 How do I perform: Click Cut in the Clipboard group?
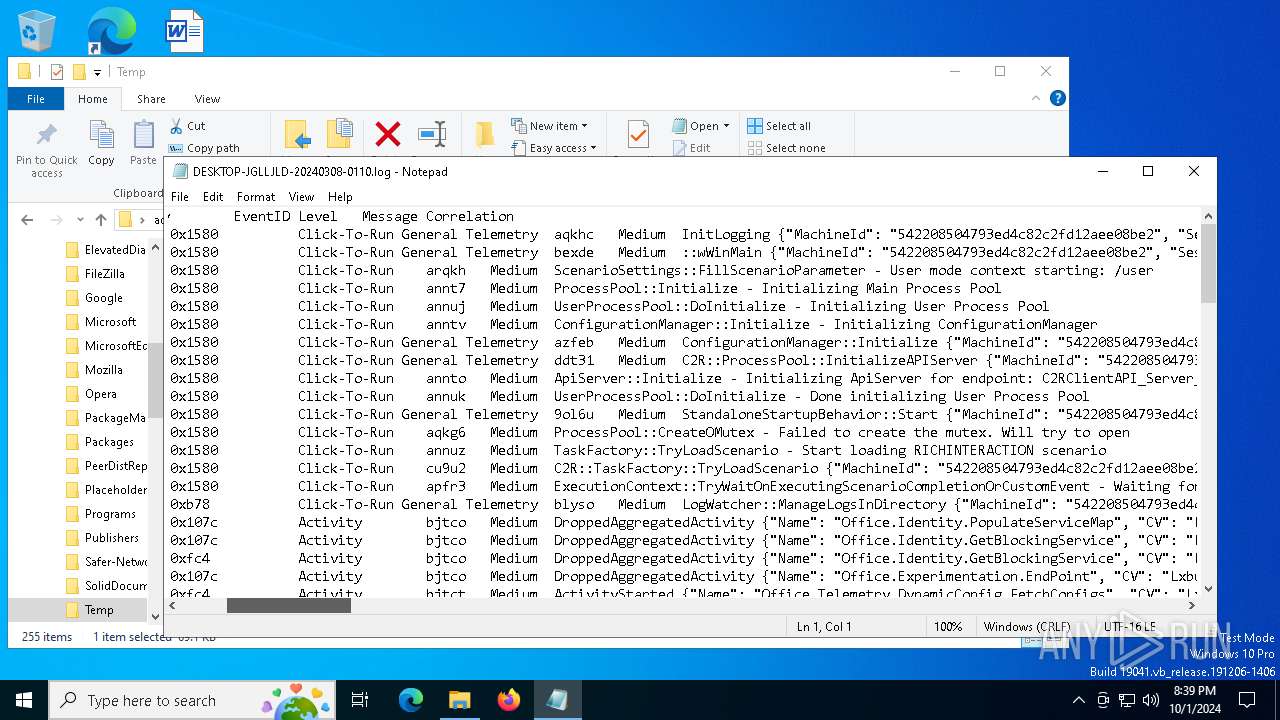pos(187,126)
